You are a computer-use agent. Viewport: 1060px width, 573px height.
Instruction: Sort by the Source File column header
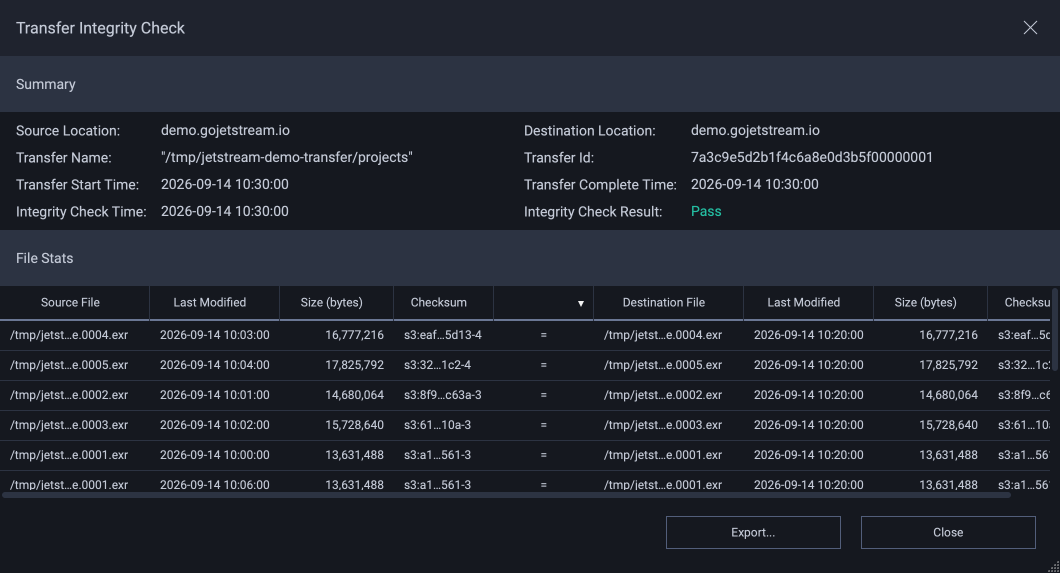(x=70, y=303)
